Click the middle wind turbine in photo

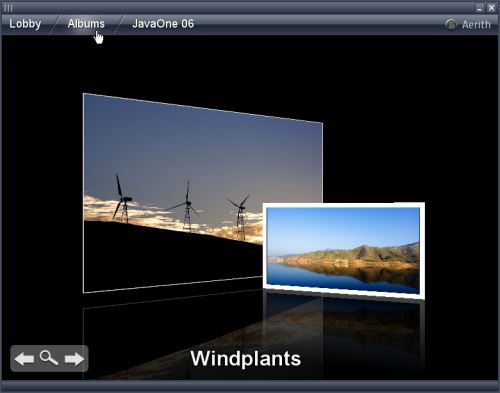click(187, 207)
